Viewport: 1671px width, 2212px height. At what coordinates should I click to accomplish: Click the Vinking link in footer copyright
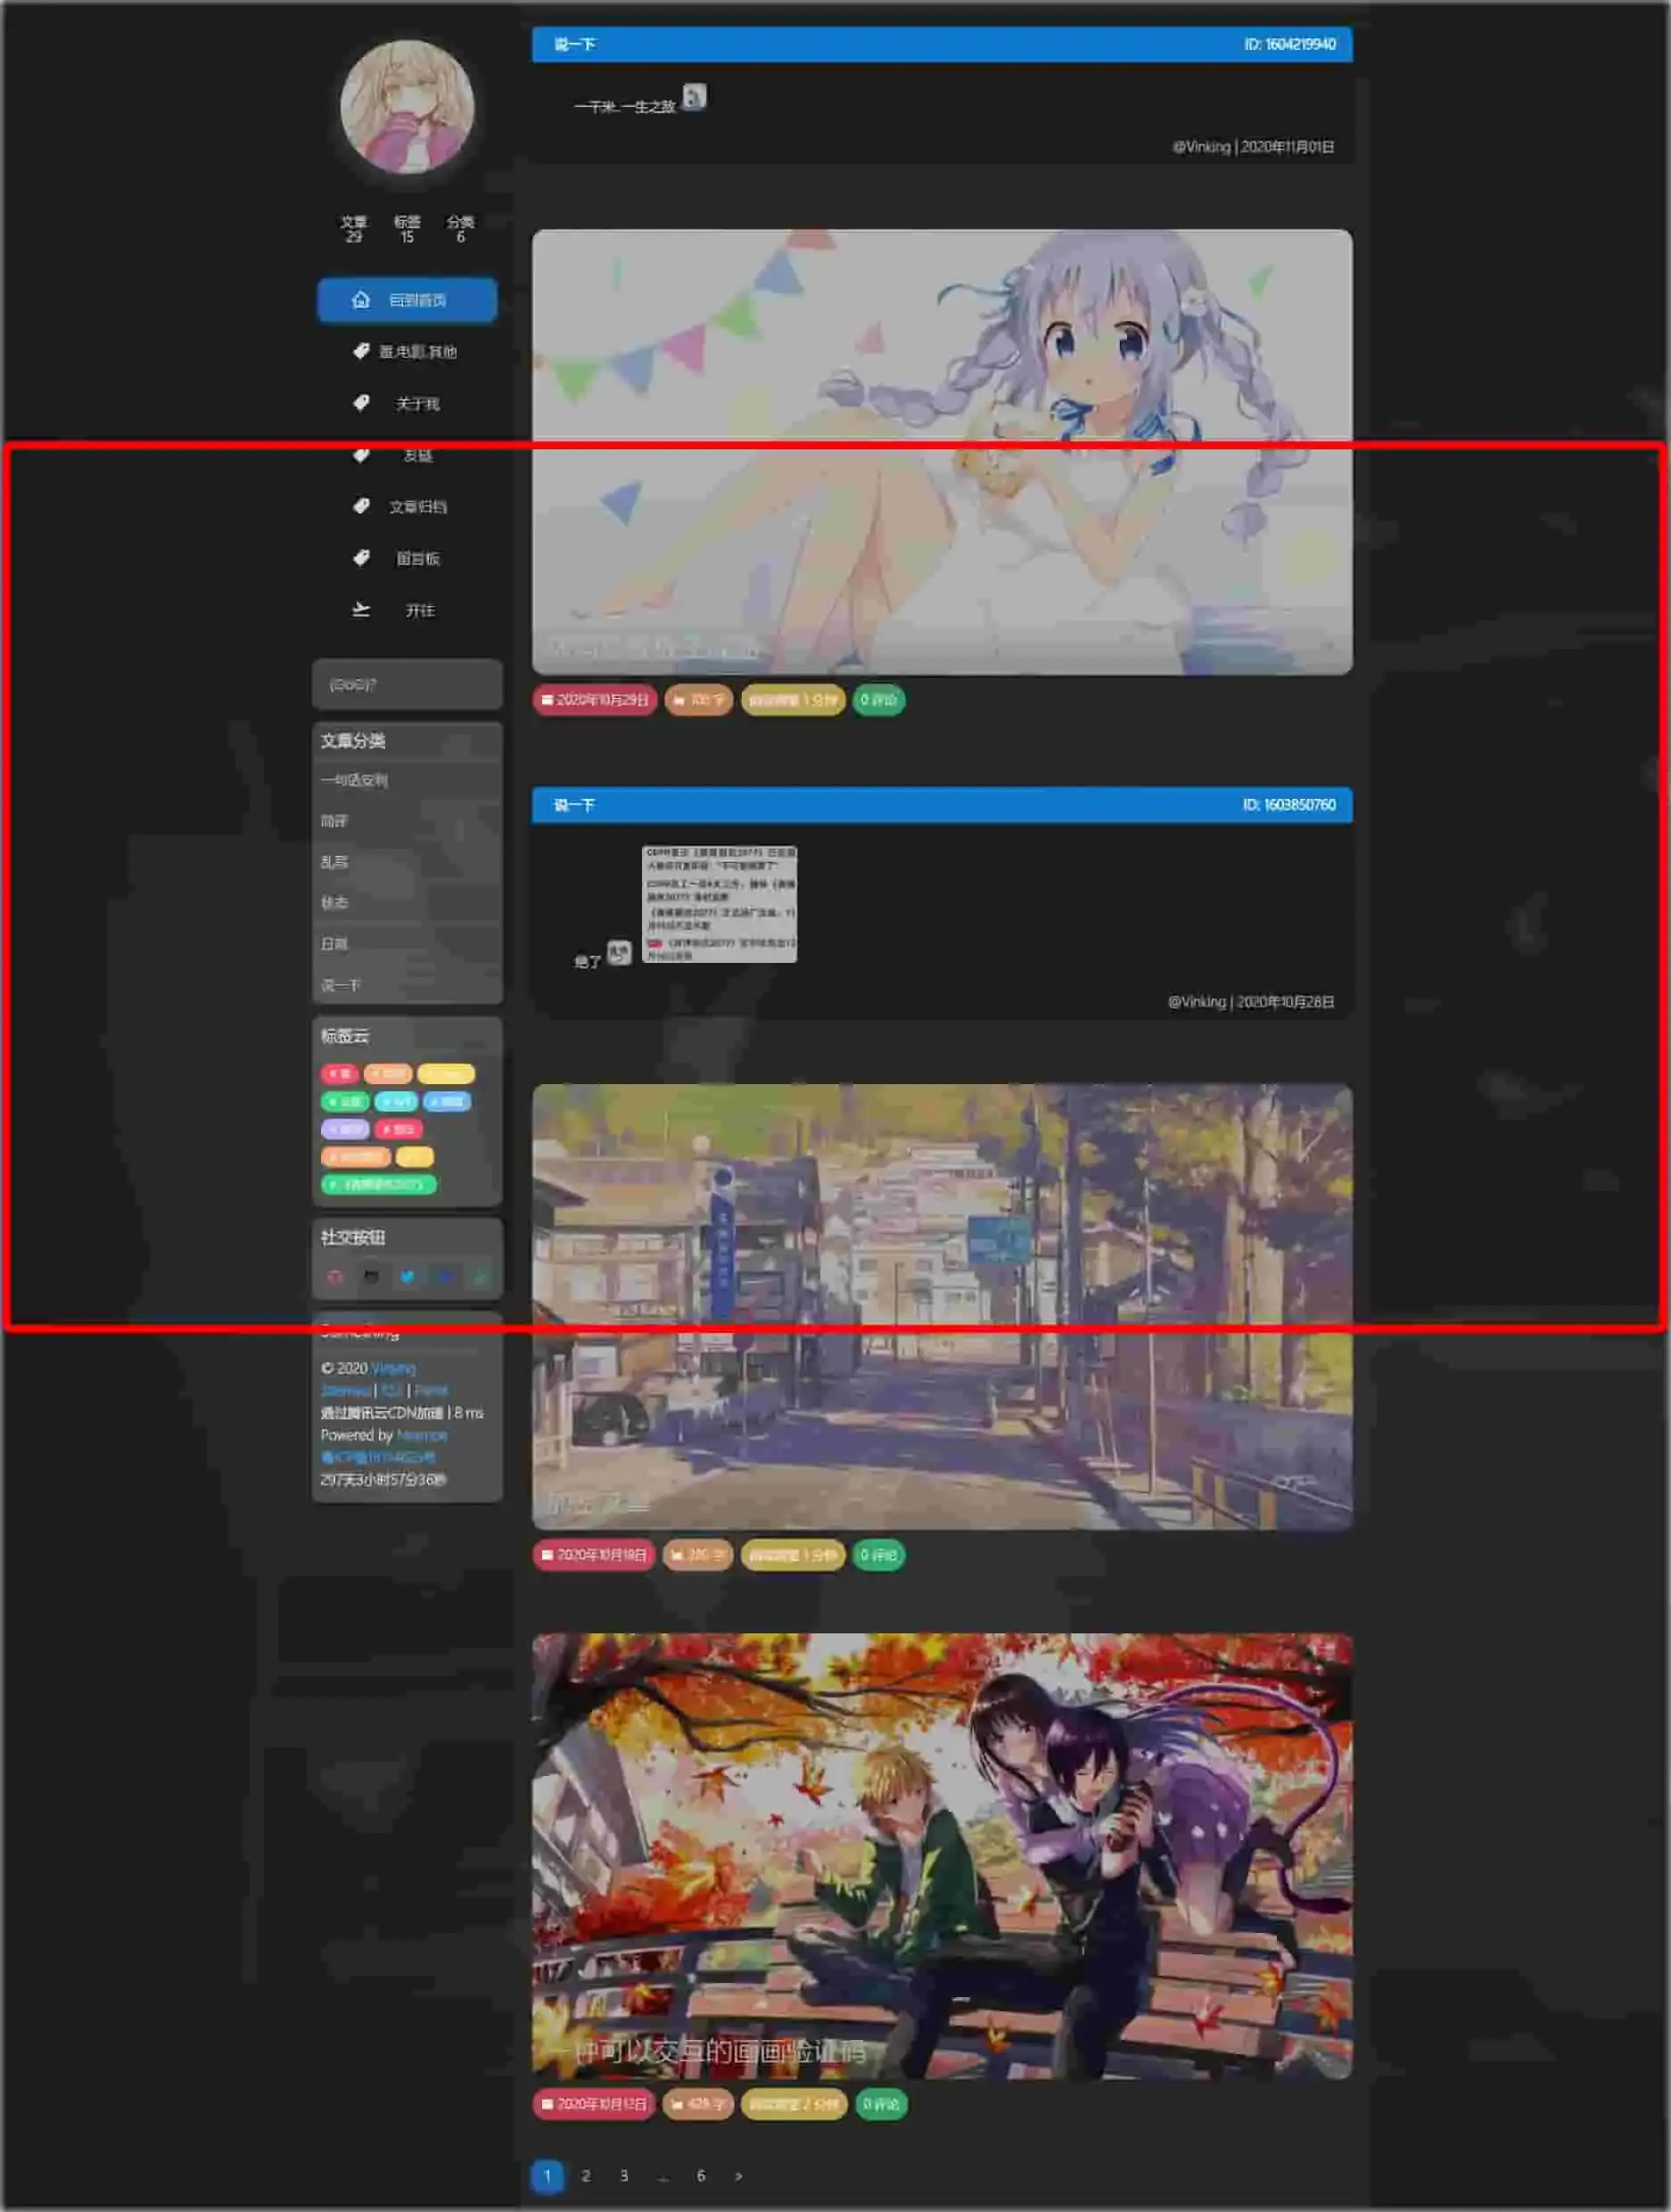click(393, 1368)
